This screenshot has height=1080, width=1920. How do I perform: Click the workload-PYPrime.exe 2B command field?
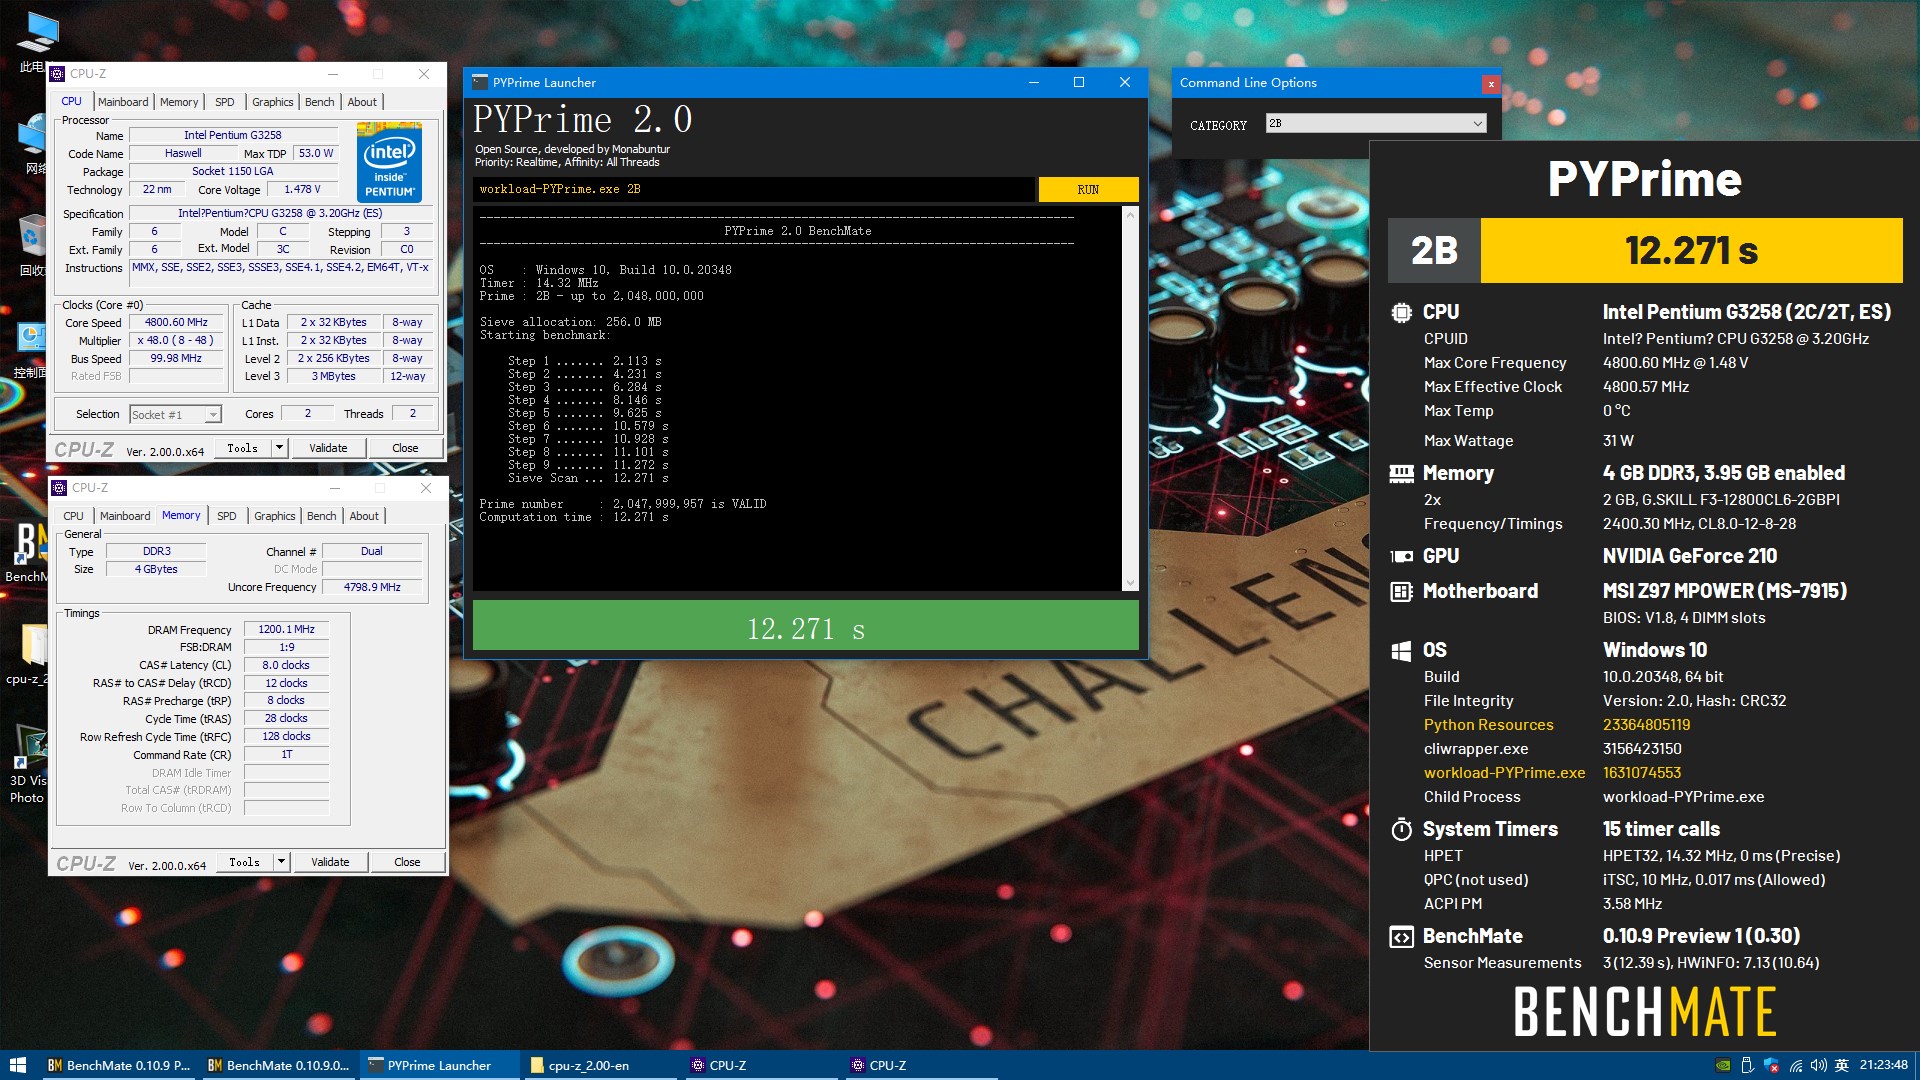tap(754, 189)
